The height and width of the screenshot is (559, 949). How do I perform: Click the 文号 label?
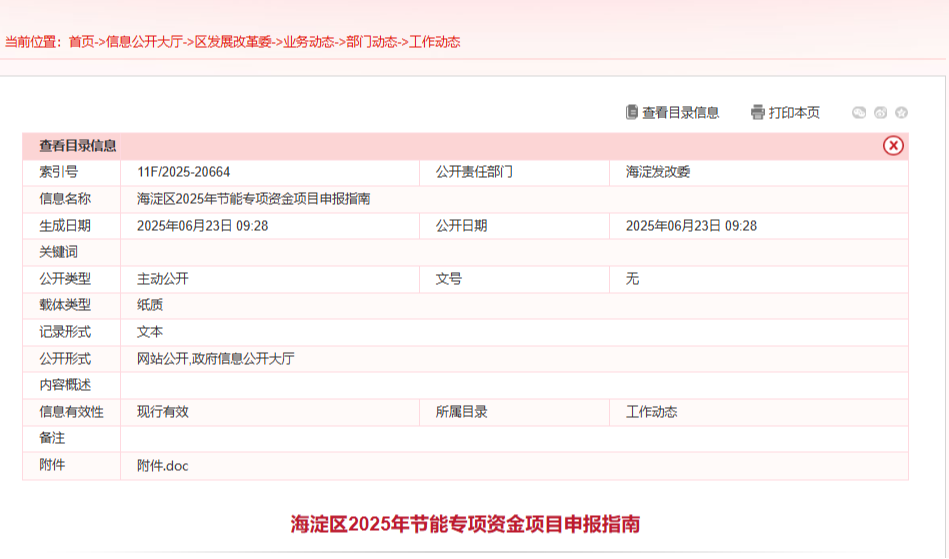click(448, 279)
